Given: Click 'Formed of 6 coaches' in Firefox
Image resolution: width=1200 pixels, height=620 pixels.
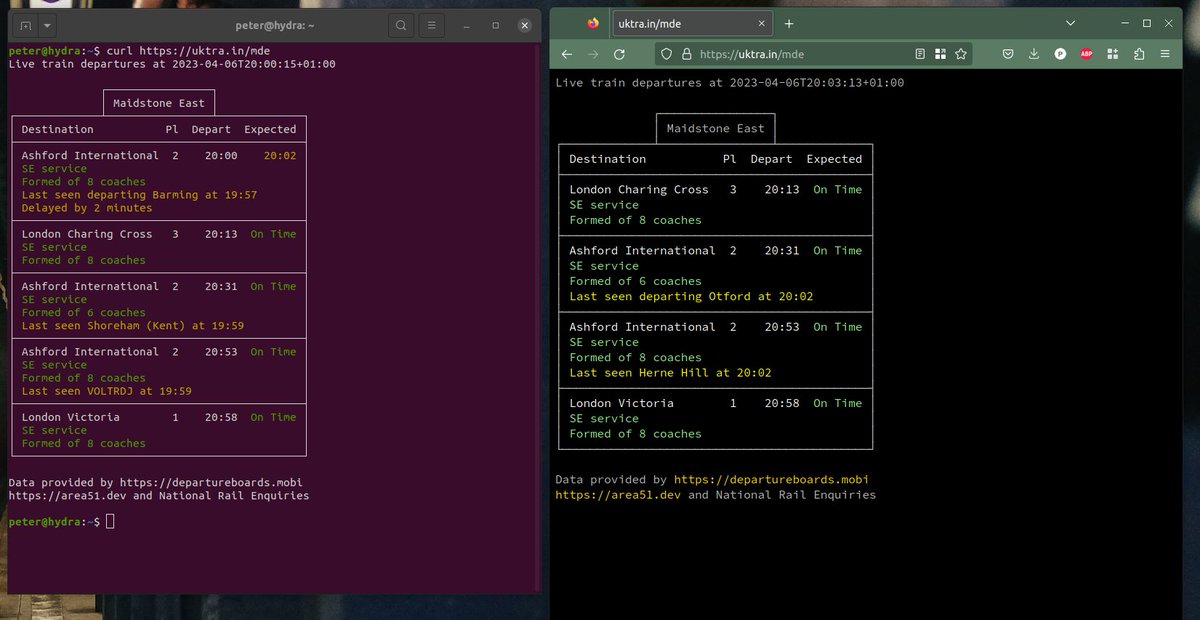Looking at the screenshot, I should (x=635, y=282).
